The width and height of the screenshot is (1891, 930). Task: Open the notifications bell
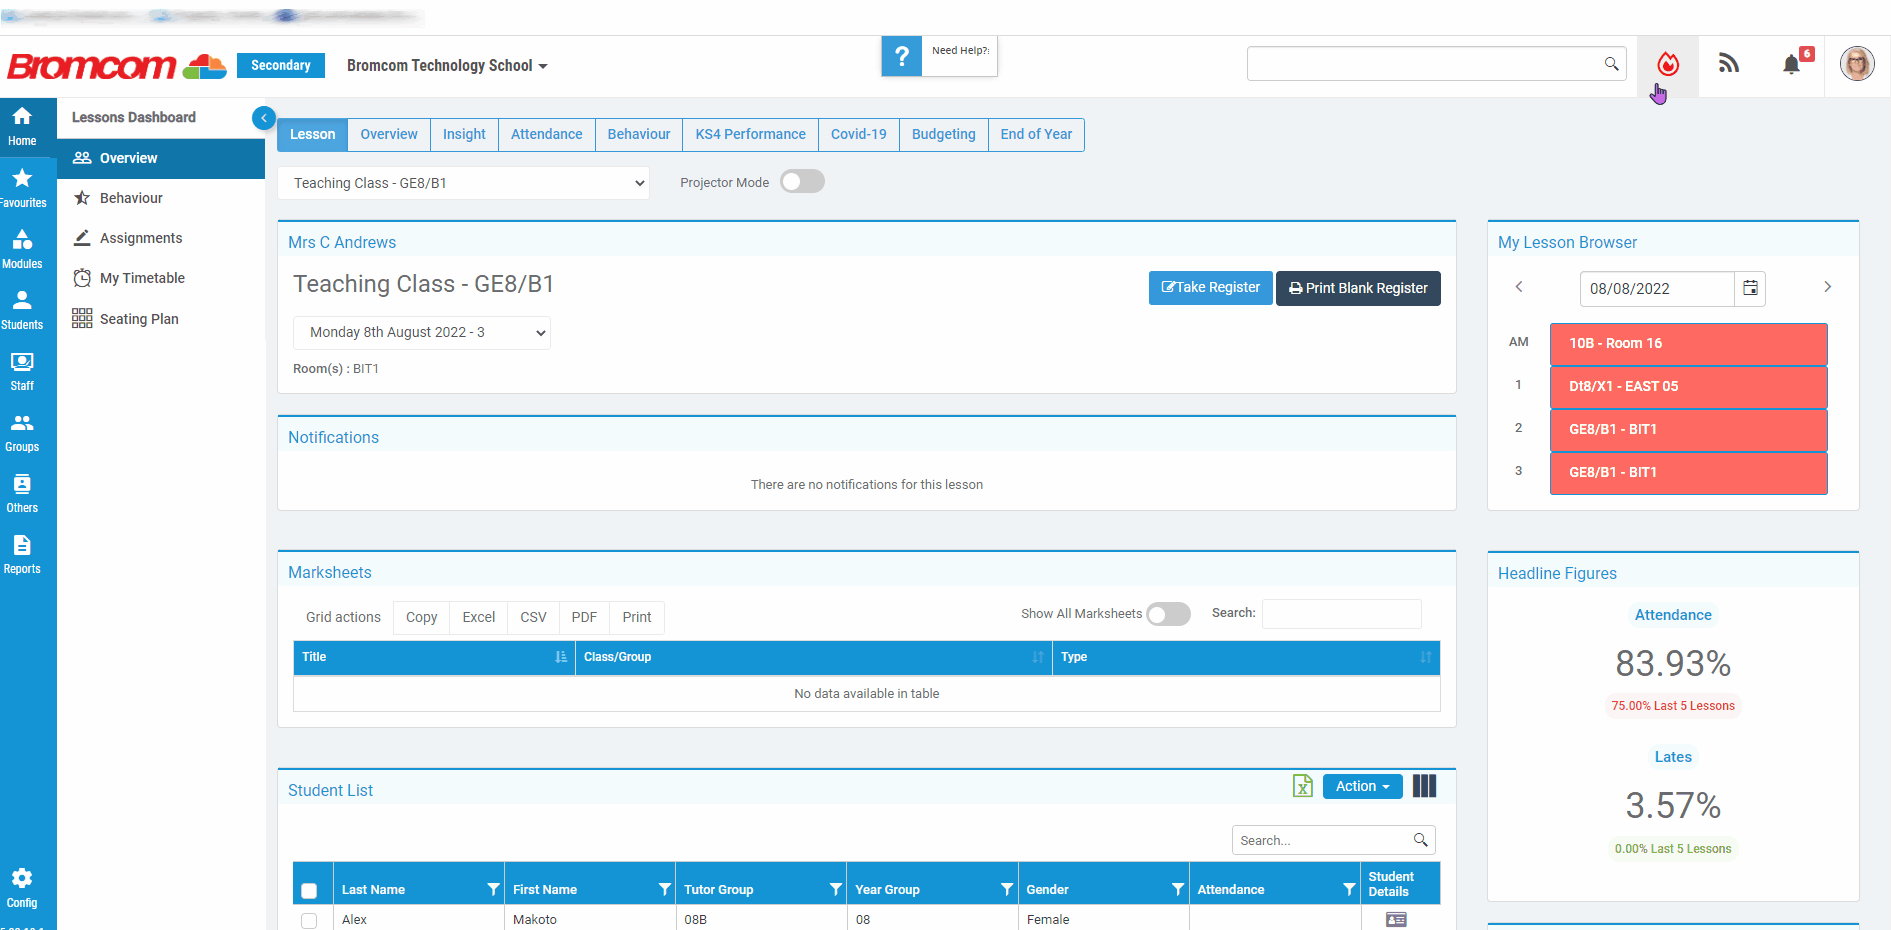point(1791,65)
